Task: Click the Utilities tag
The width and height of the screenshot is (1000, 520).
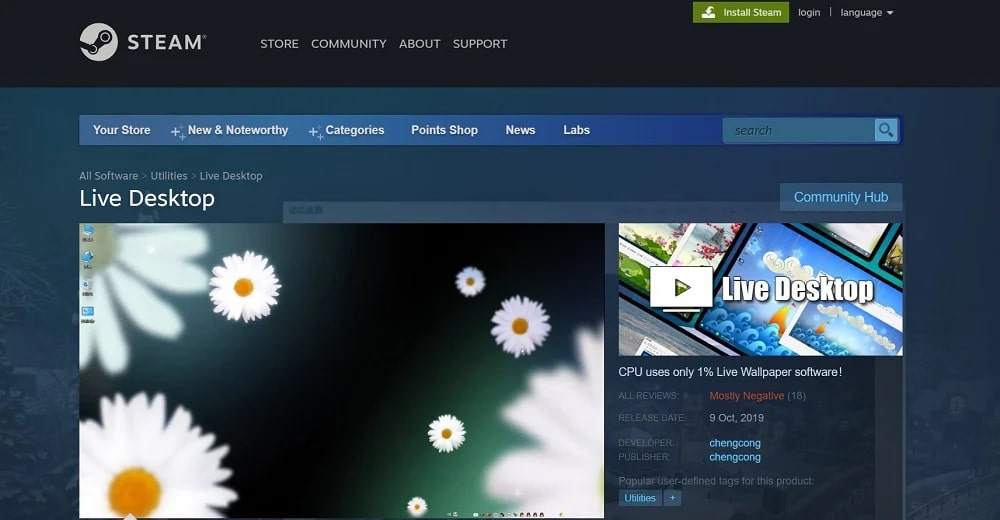Action: (640, 498)
